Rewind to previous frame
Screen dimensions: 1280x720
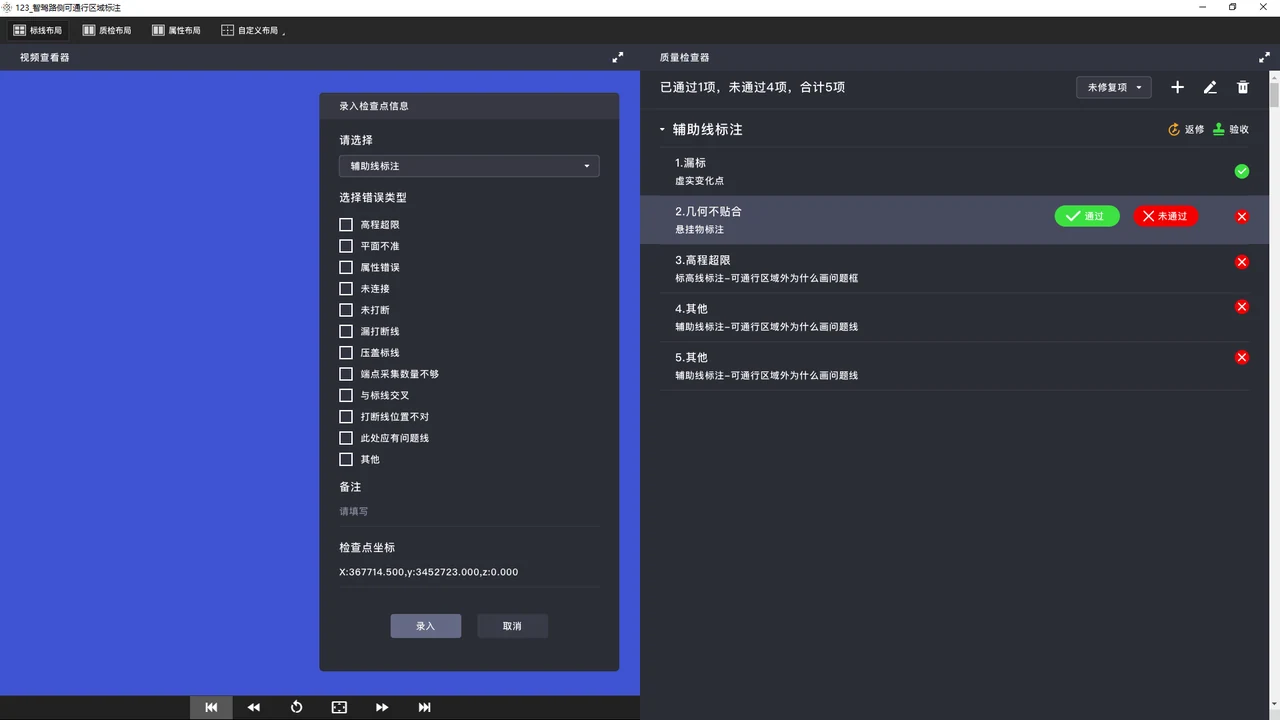click(254, 707)
